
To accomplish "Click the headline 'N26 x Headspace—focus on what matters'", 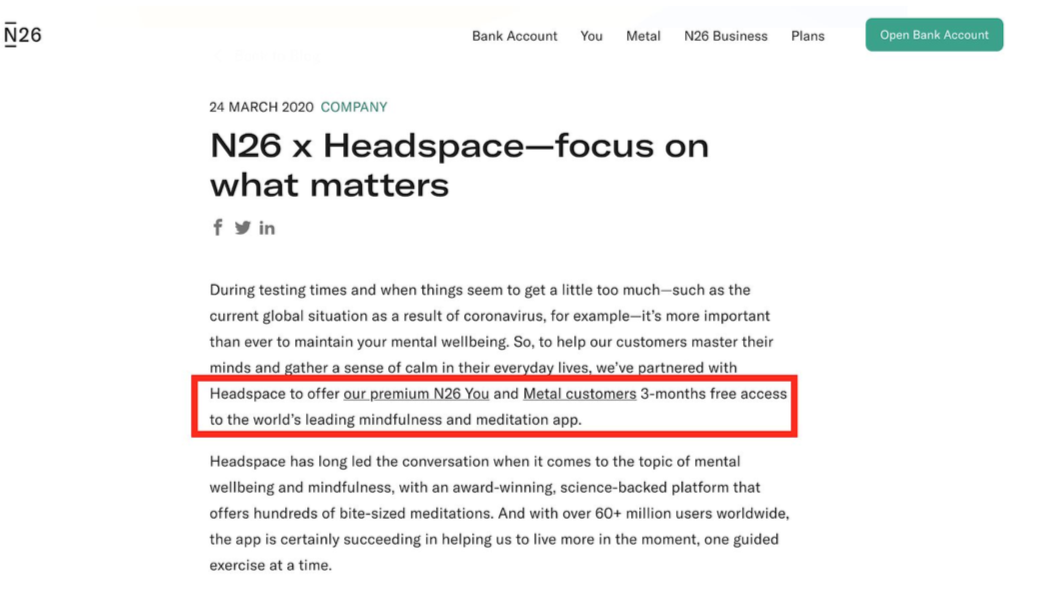I will (459, 165).
